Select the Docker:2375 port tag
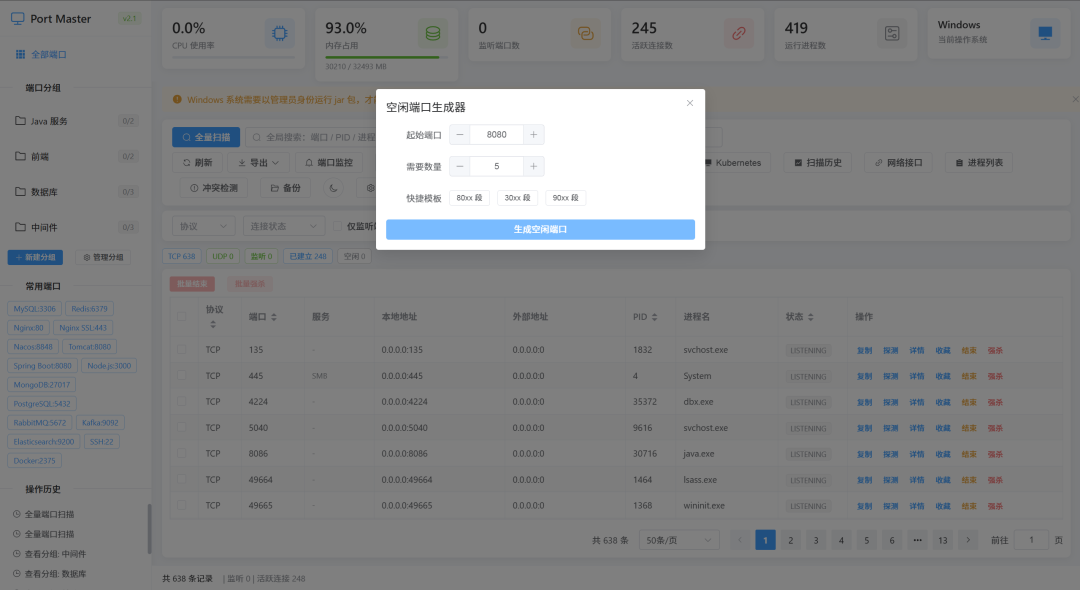This screenshot has height=590, width=1080. click(x=34, y=461)
